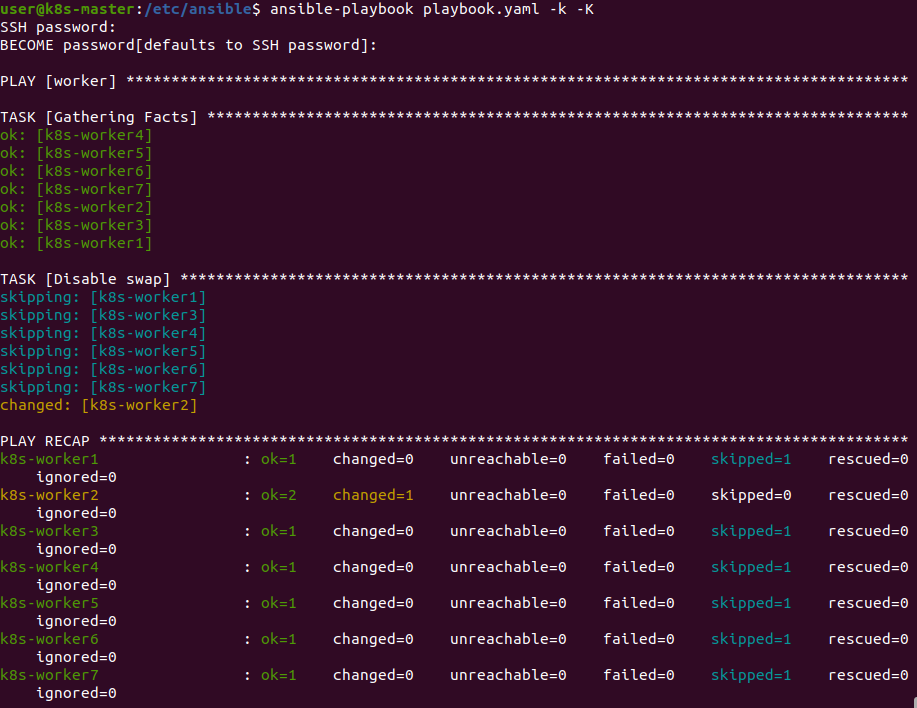Click 'failed=0' in k8s-worker1 recap row

coord(639,459)
